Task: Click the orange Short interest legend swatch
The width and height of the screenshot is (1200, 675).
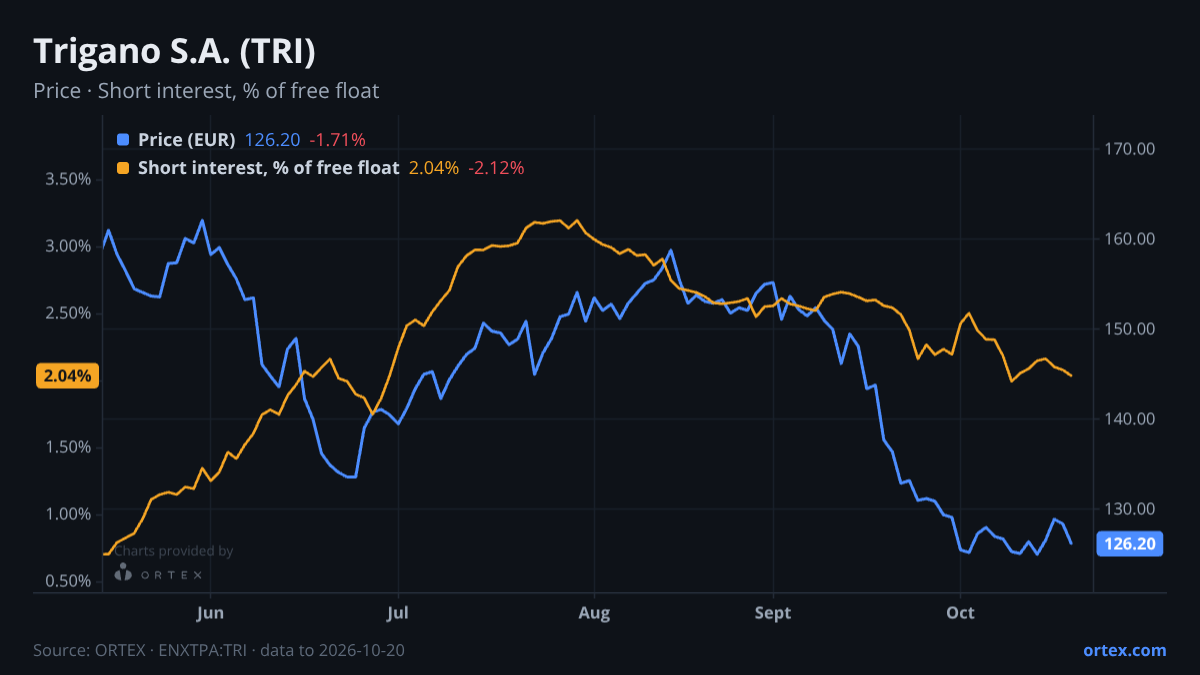Action: pos(123,168)
